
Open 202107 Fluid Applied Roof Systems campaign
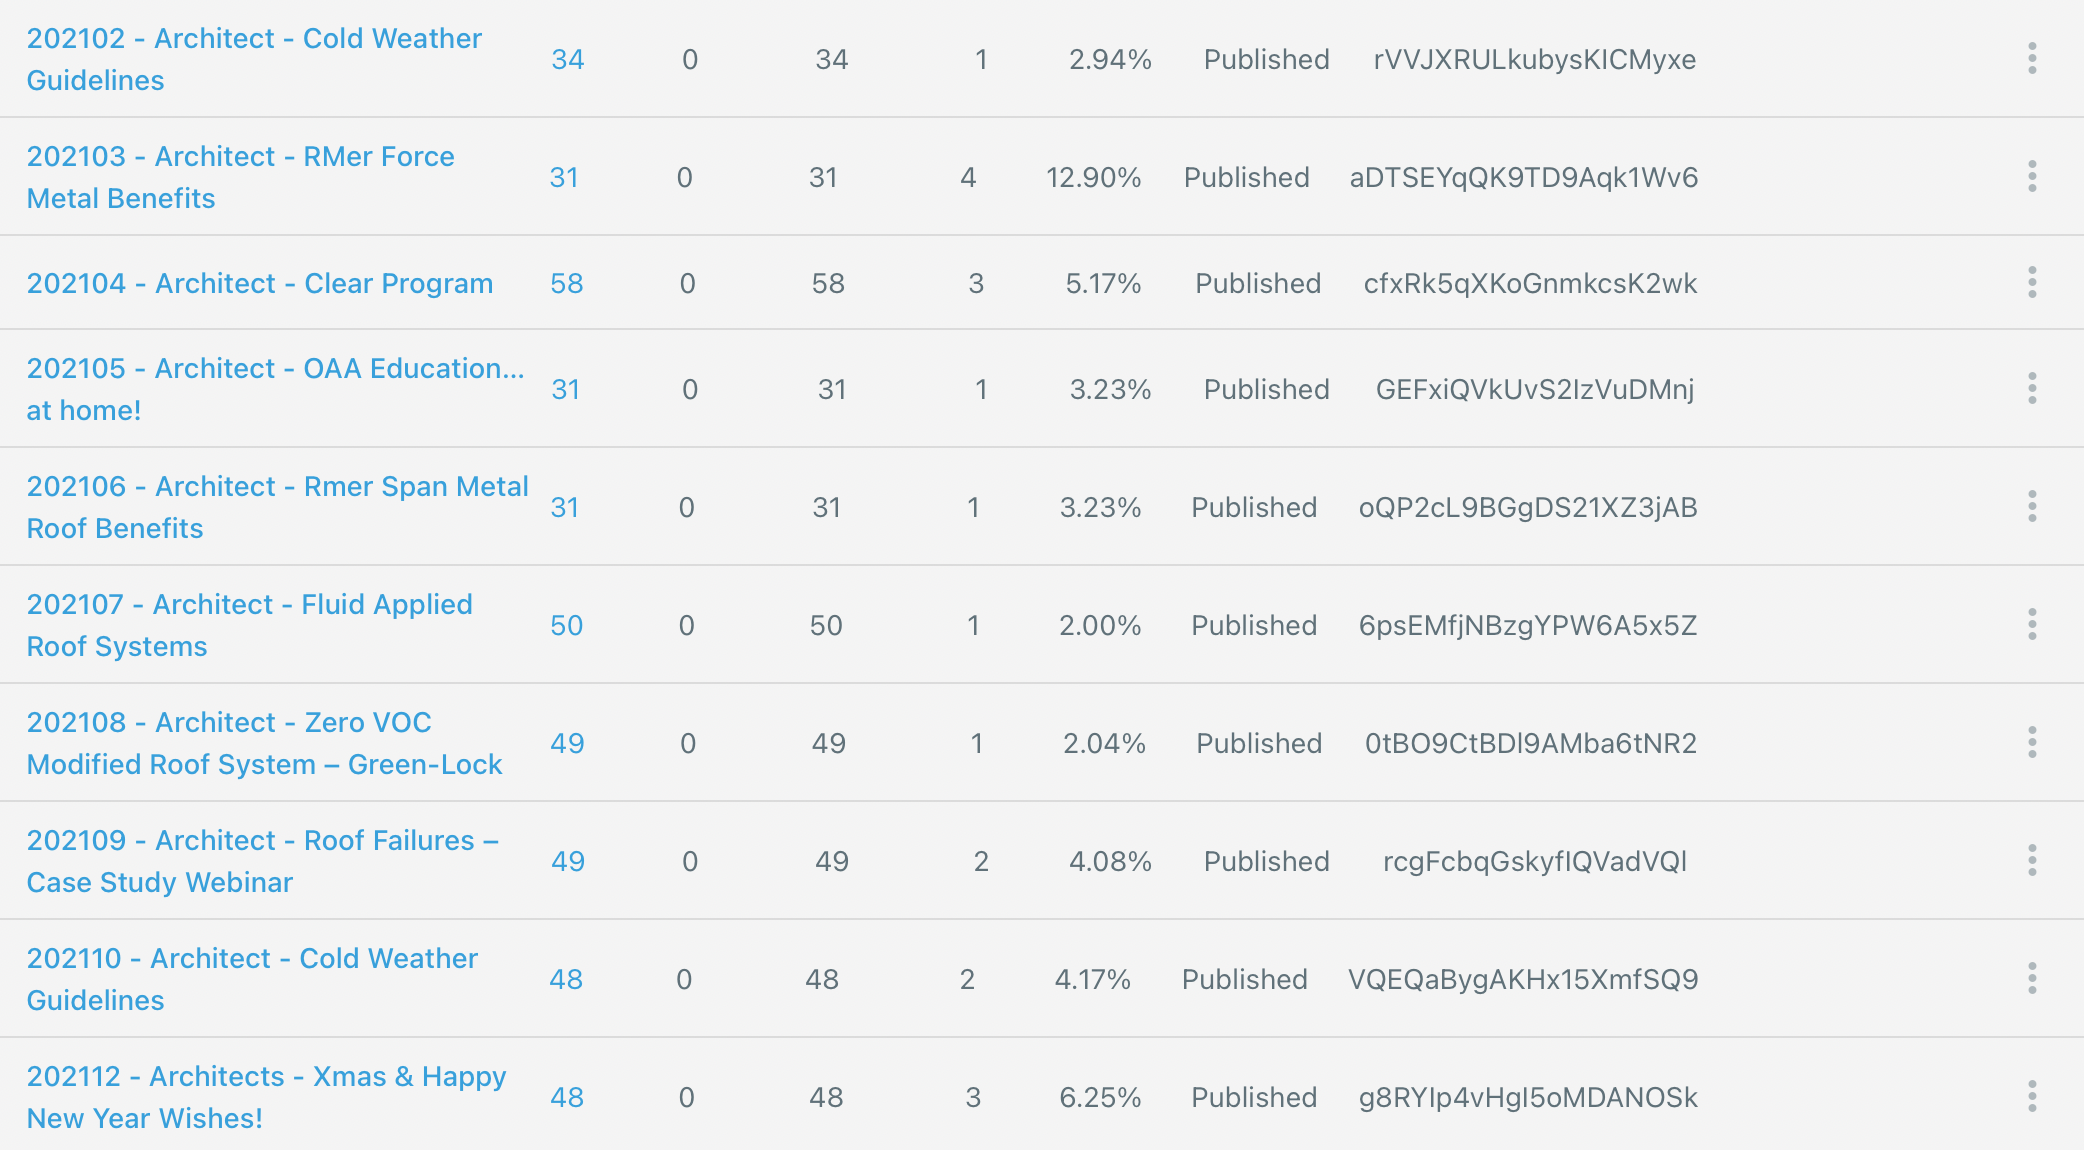(x=249, y=606)
